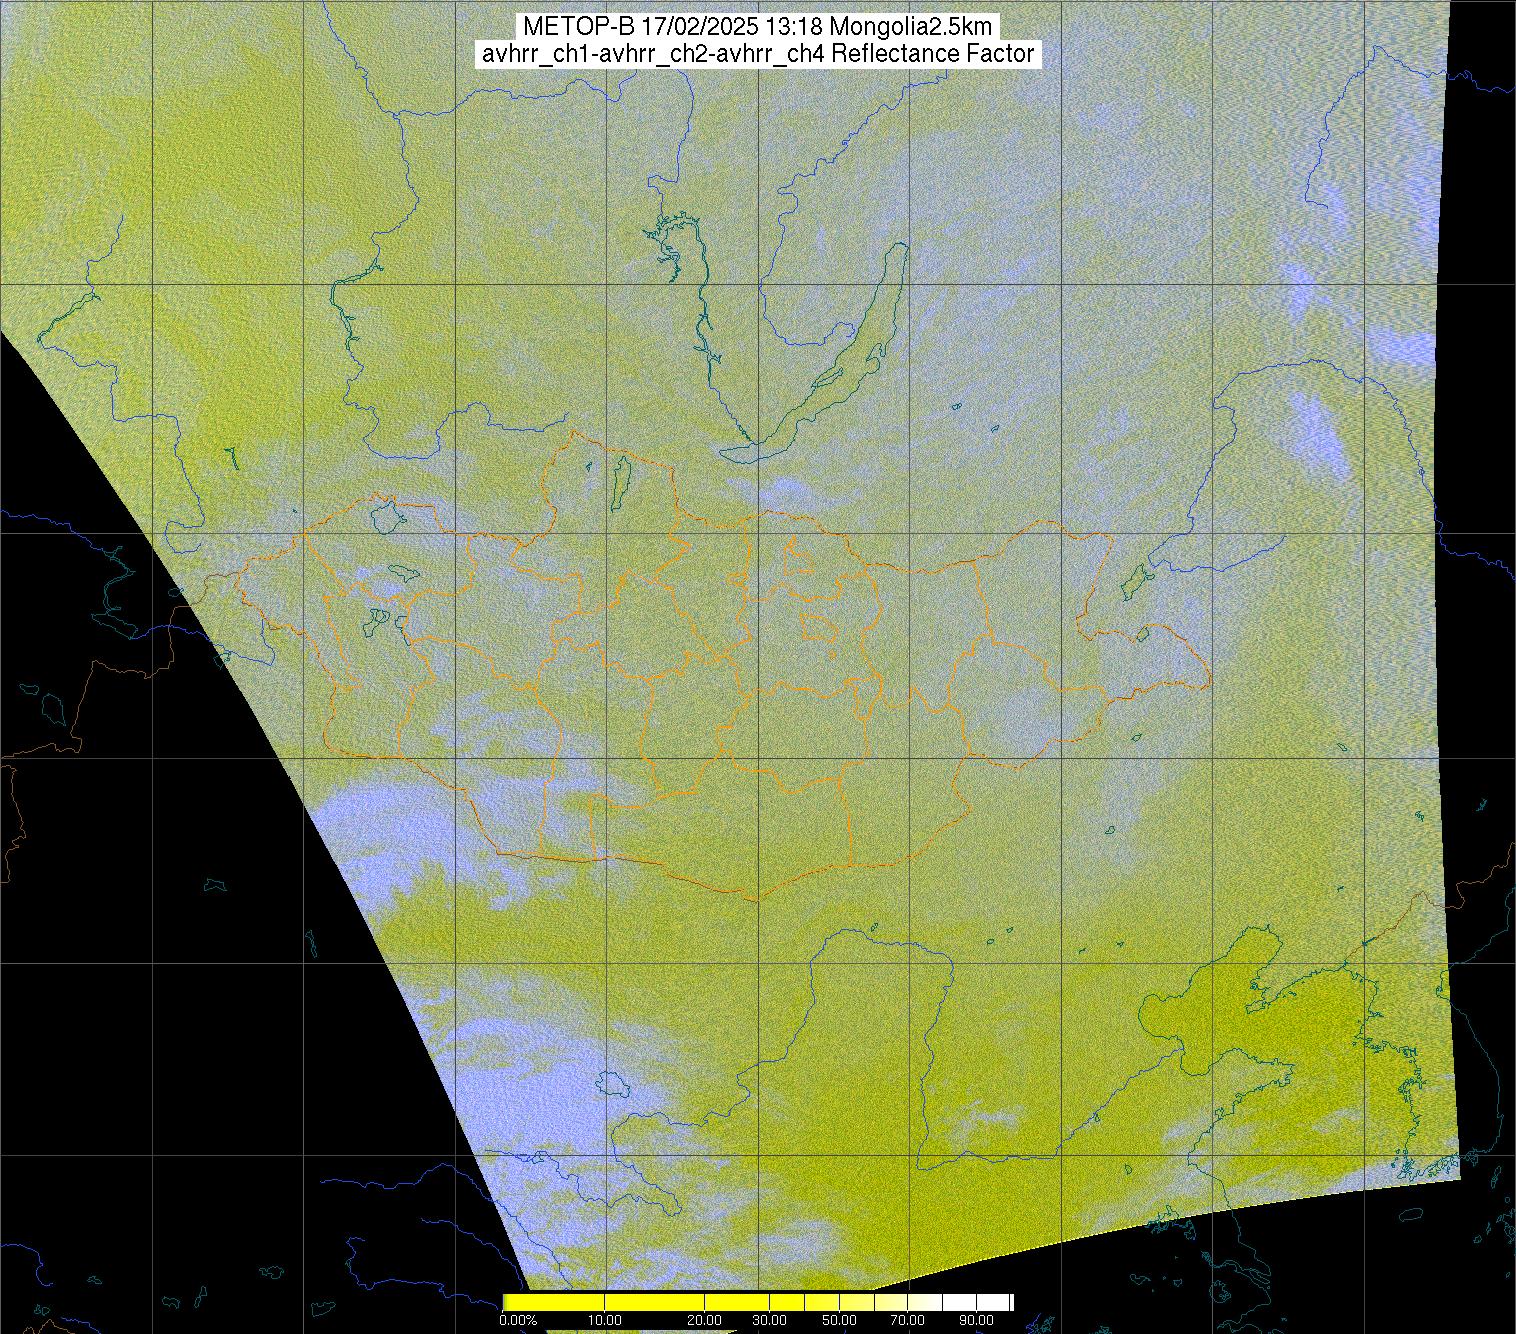Click the METOP-B 17/02/2025 13:18 title line

pos(757,27)
